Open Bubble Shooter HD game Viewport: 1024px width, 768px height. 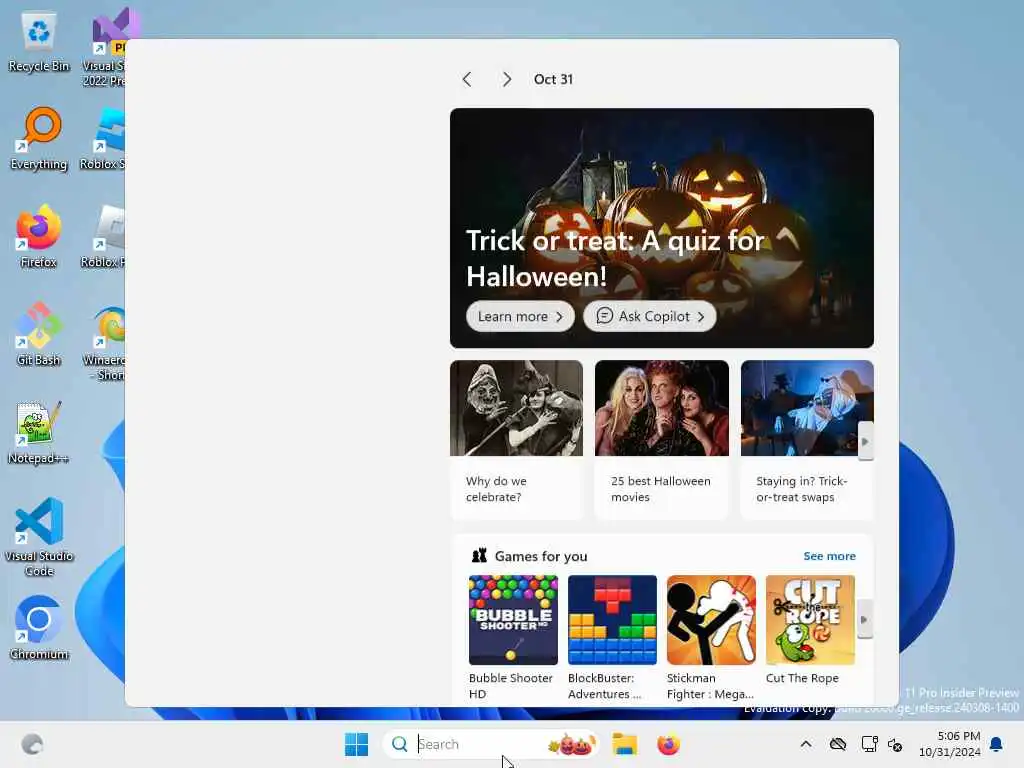point(513,638)
